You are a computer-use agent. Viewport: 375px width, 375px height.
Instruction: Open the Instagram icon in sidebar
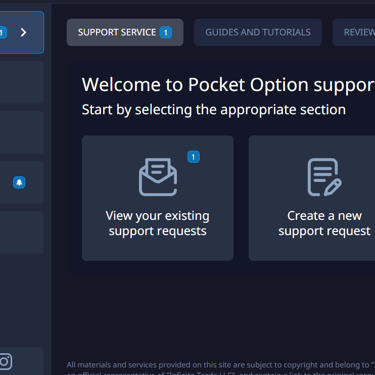click(x=5, y=361)
